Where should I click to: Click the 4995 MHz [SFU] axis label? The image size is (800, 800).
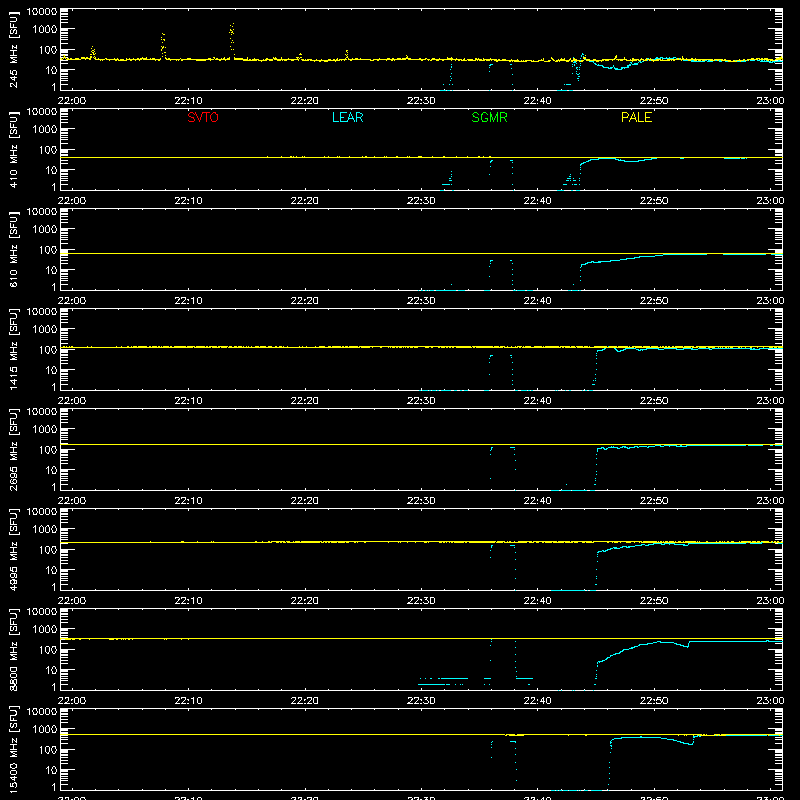click(14, 549)
